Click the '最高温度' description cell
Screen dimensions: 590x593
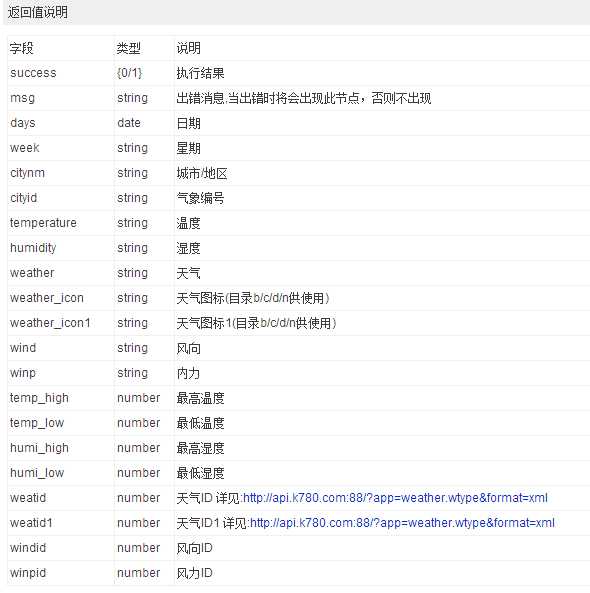(200, 398)
